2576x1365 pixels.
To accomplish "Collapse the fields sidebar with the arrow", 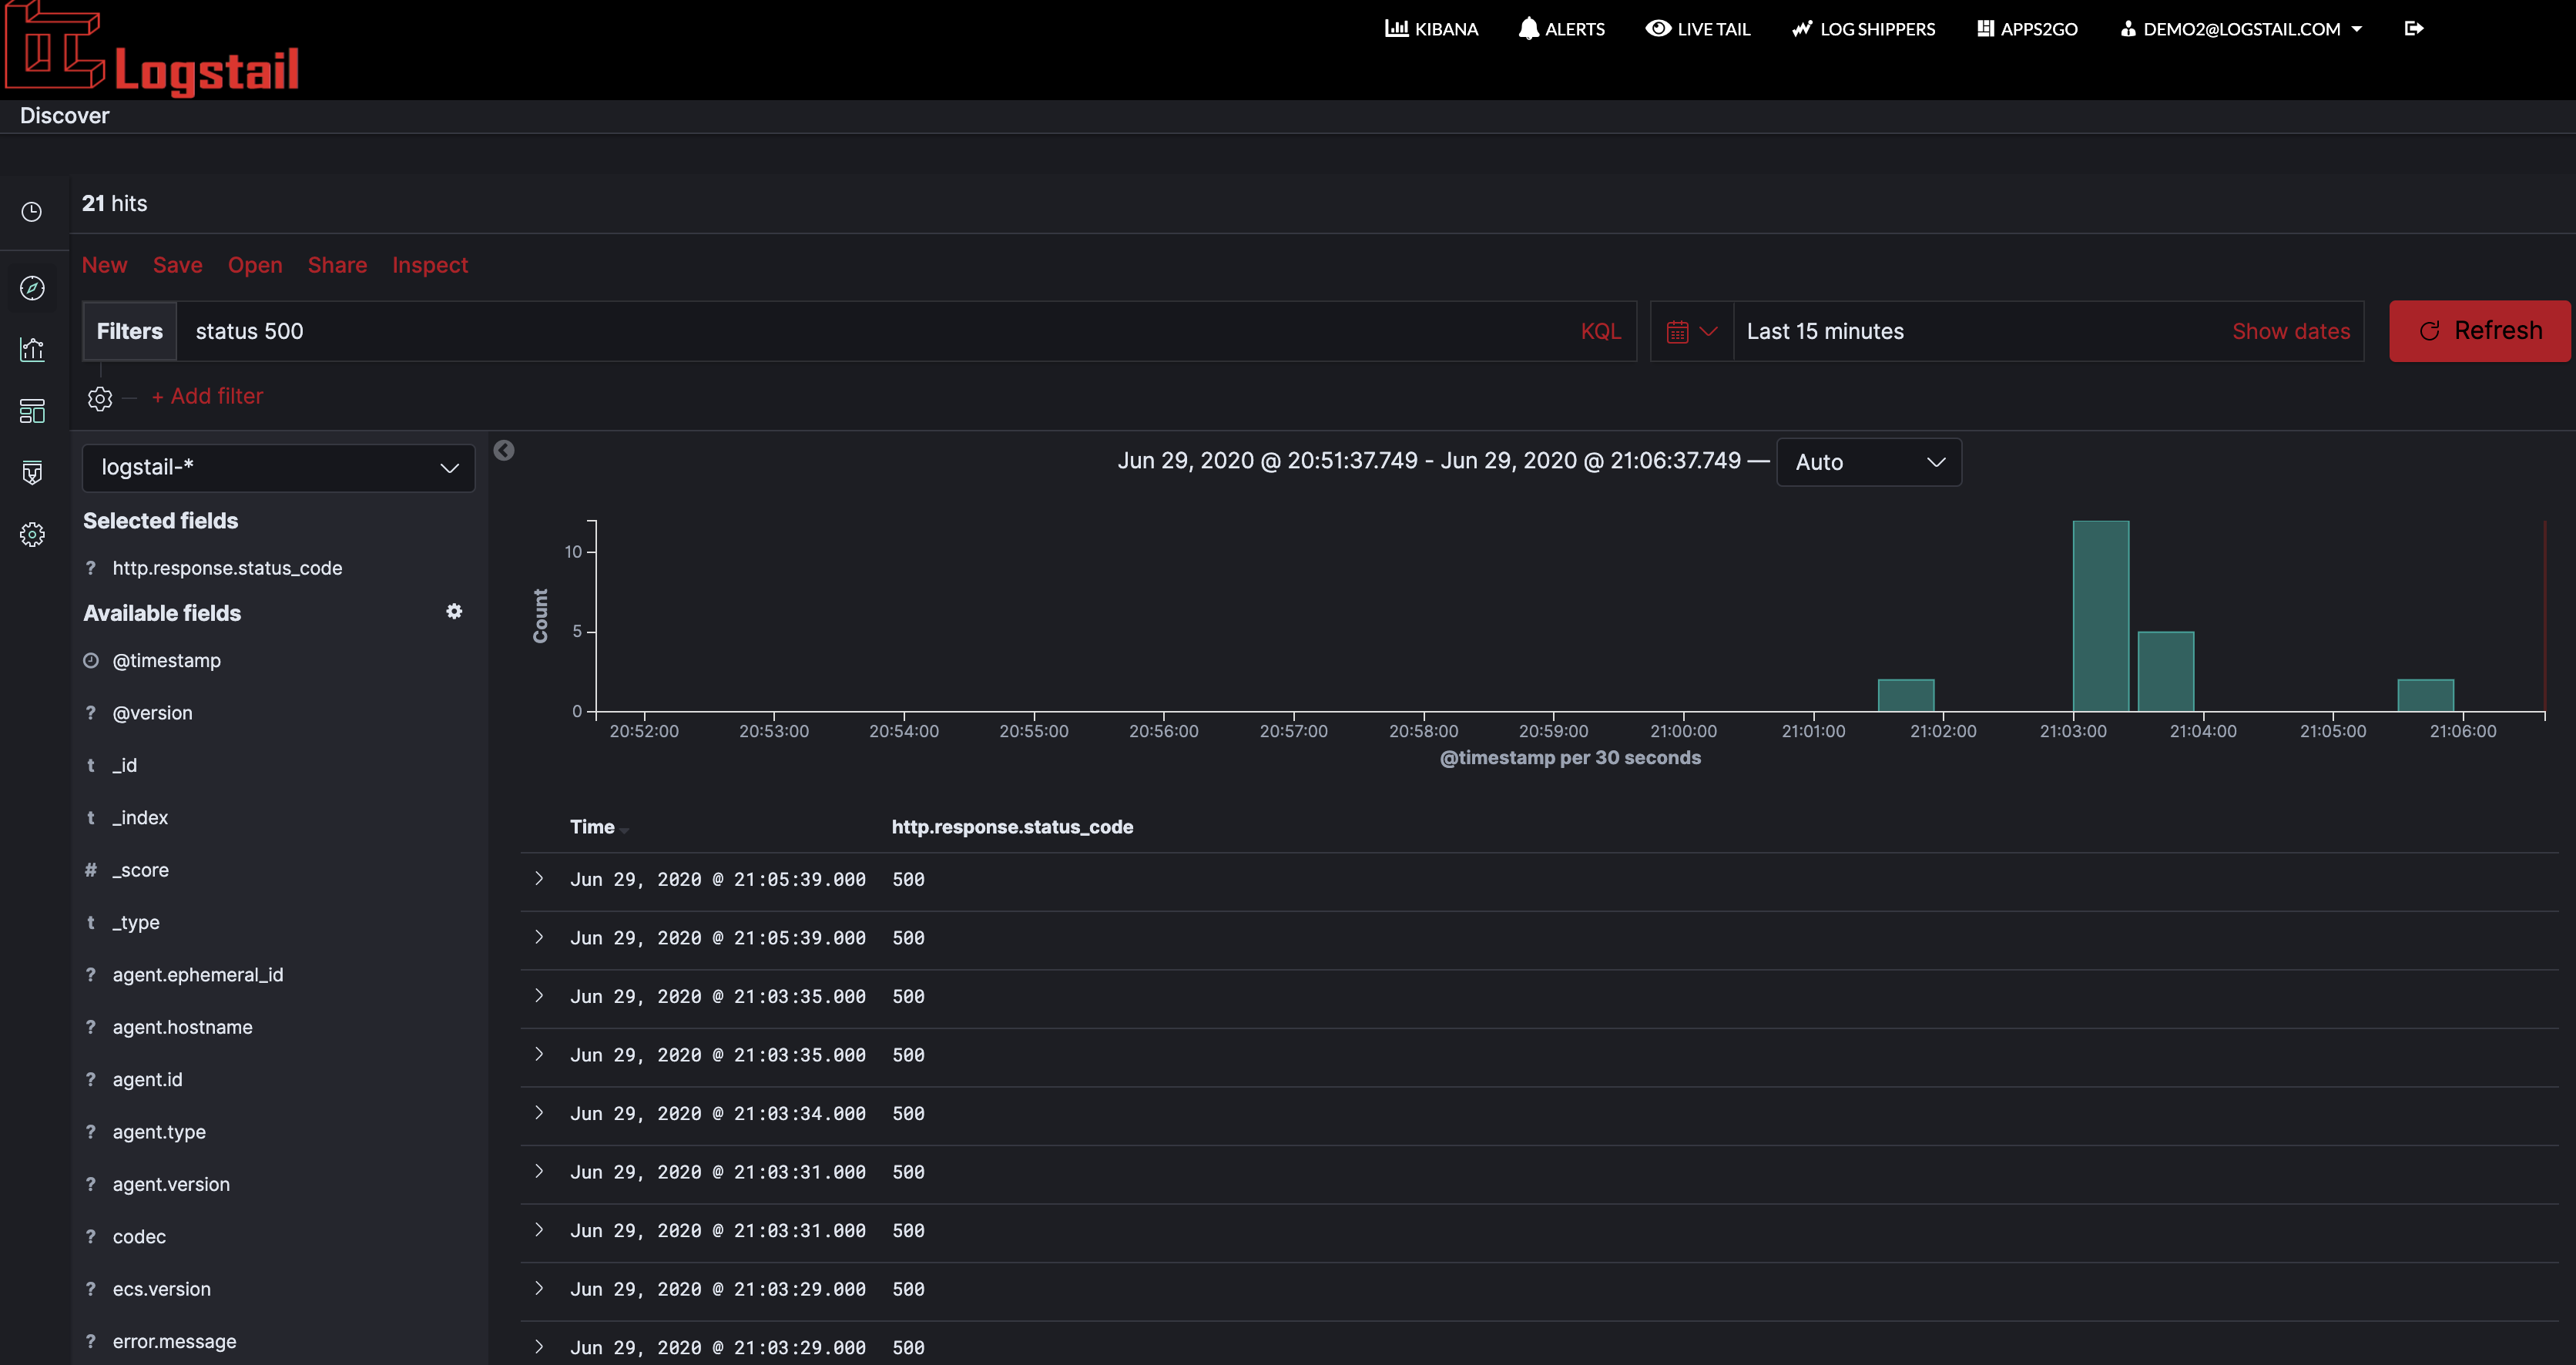I will pyautogui.click(x=504, y=450).
